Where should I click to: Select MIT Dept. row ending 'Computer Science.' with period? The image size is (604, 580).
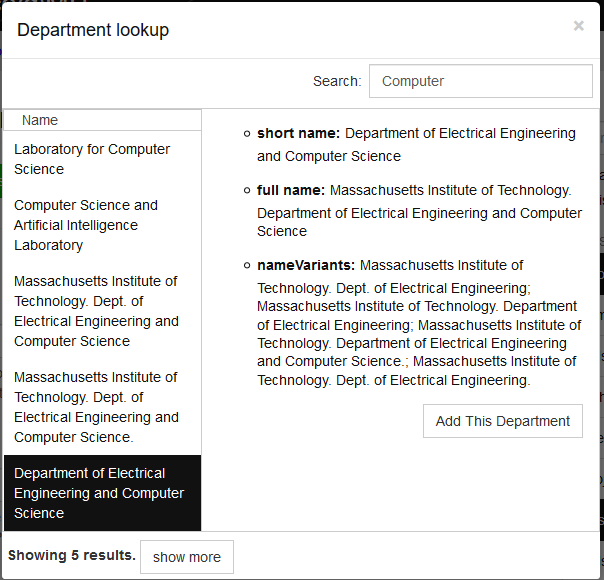coord(102,407)
